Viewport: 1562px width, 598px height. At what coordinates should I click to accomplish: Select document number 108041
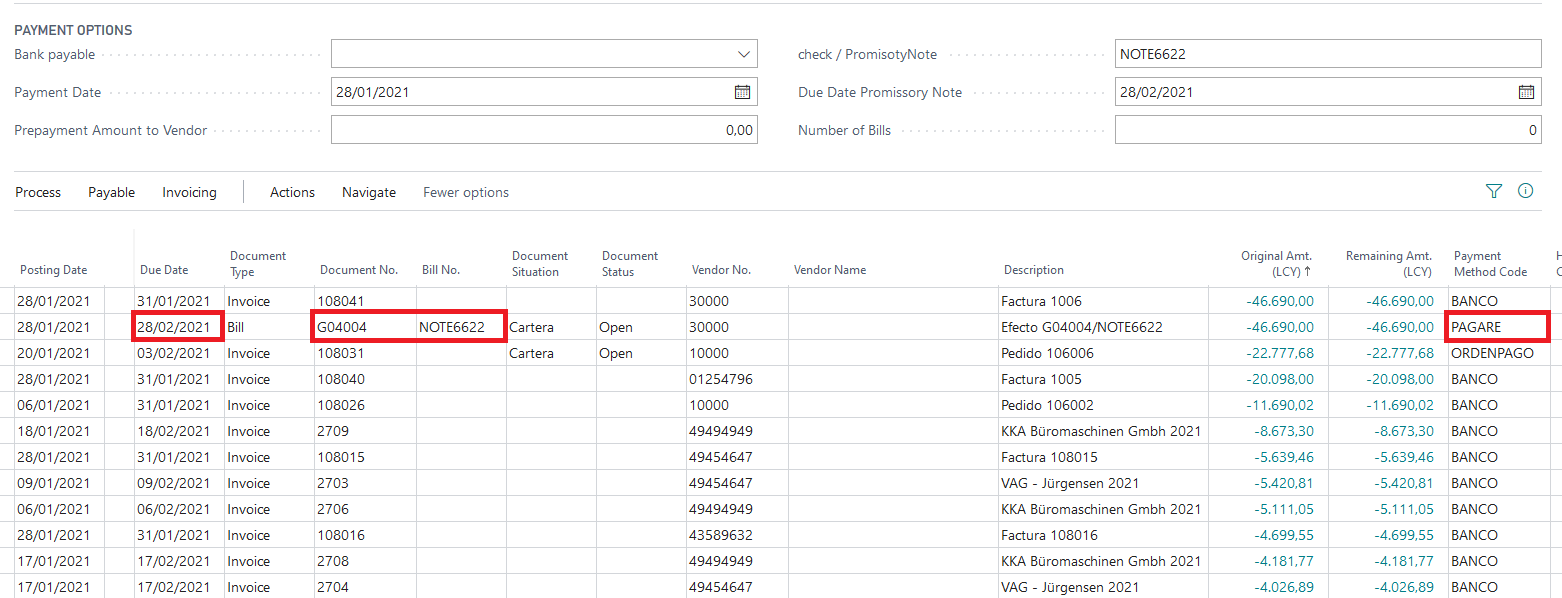(x=341, y=301)
